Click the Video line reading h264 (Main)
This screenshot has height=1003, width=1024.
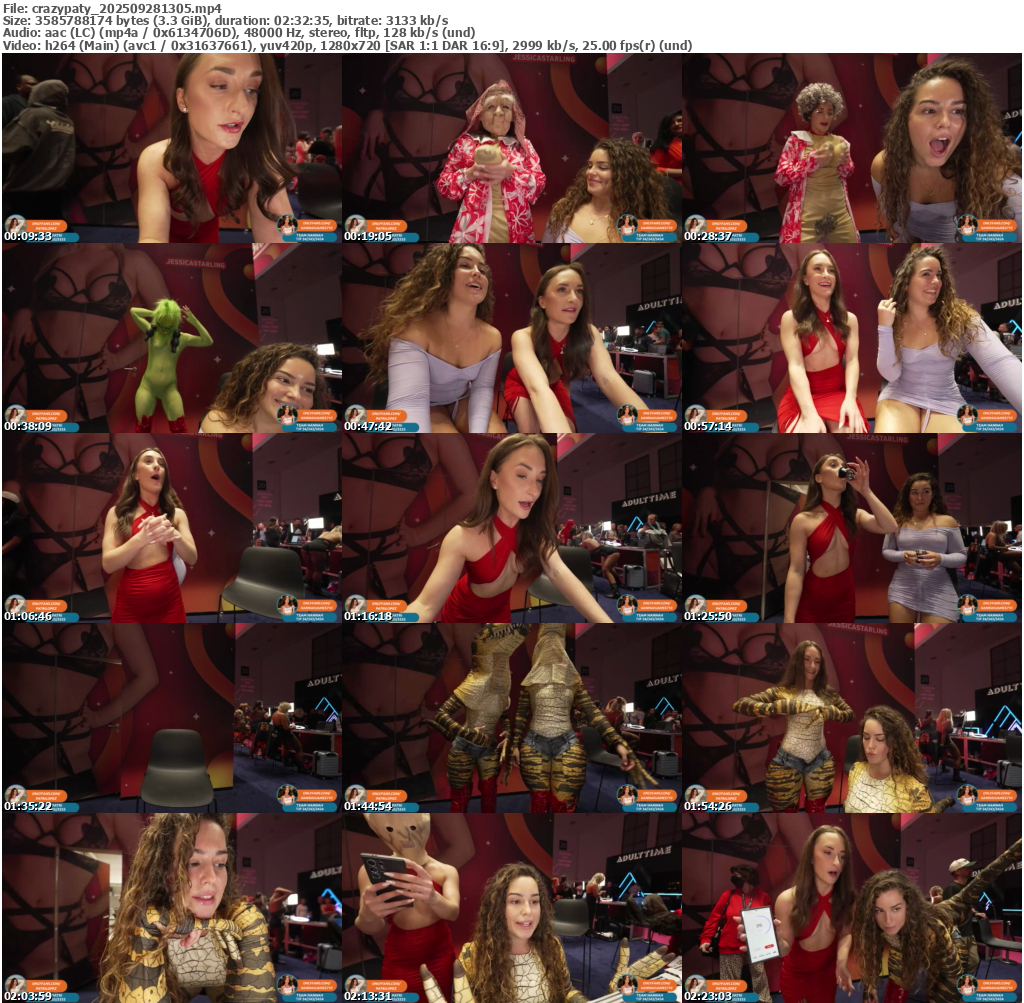tap(347, 46)
